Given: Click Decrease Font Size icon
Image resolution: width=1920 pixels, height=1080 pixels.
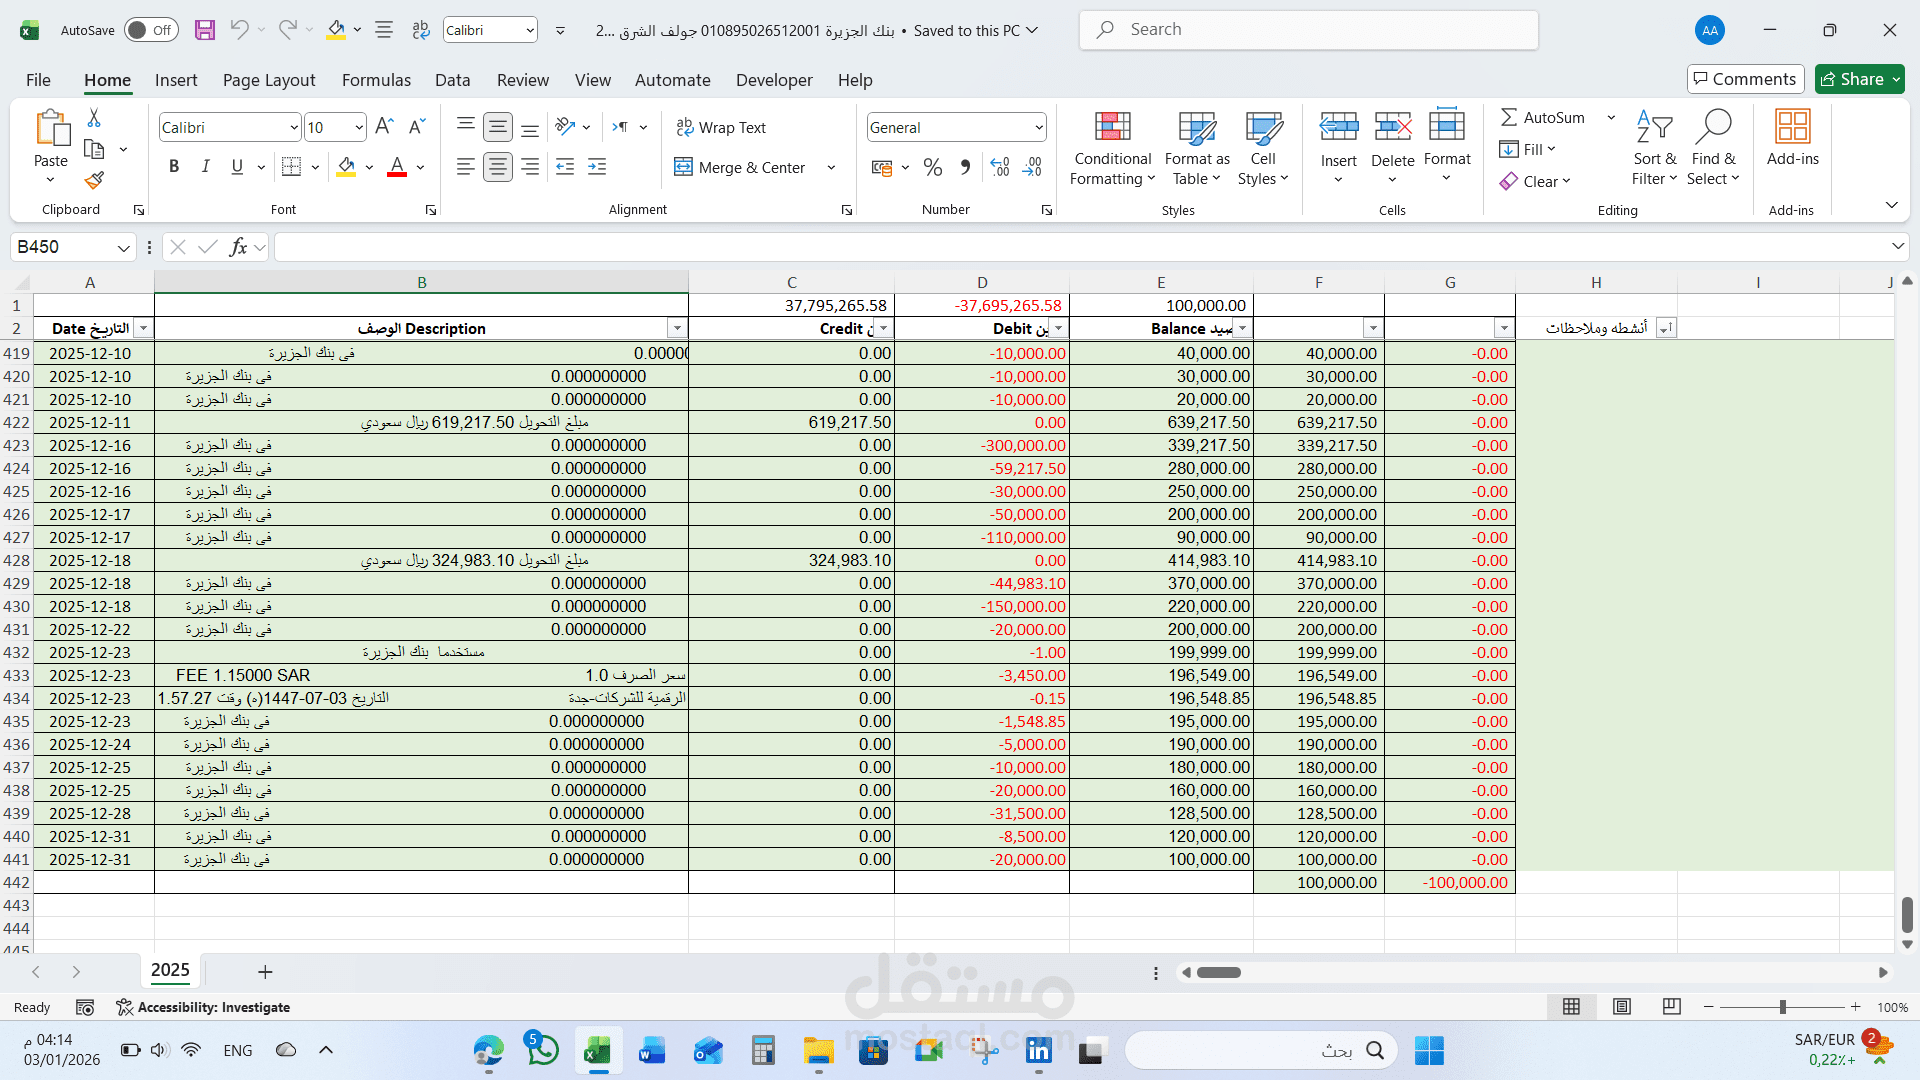Looking at the screenshot, I should click(417, 127).
